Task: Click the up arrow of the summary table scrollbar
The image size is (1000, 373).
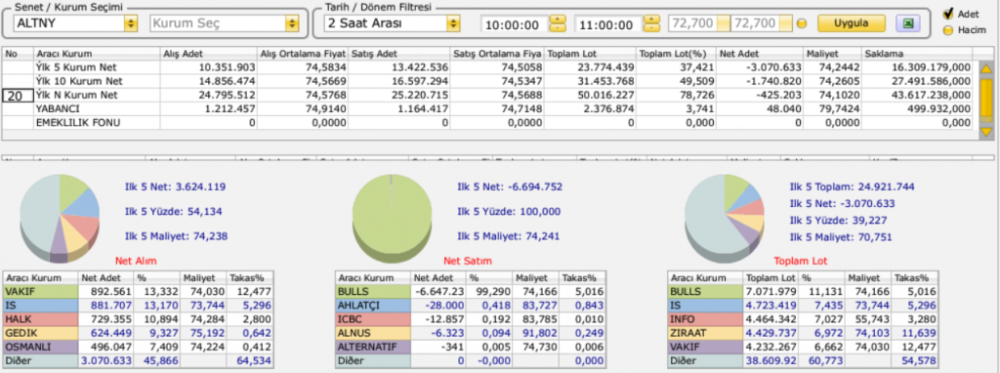Action: (x=986, y=69)
